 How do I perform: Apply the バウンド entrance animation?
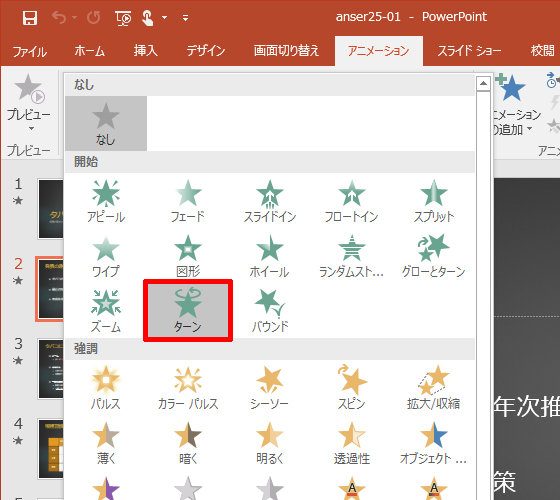270,310
